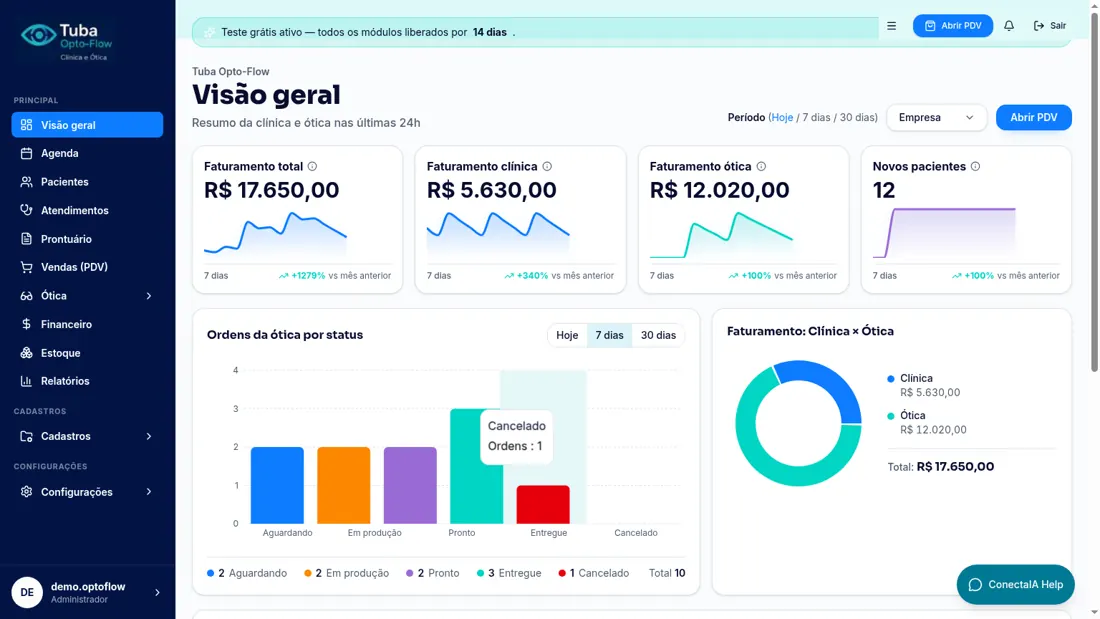Image resolution: width=1100 pixels, height=619 pixels.
Task: Click the purple Pronto bar
Action: [410, 485]
